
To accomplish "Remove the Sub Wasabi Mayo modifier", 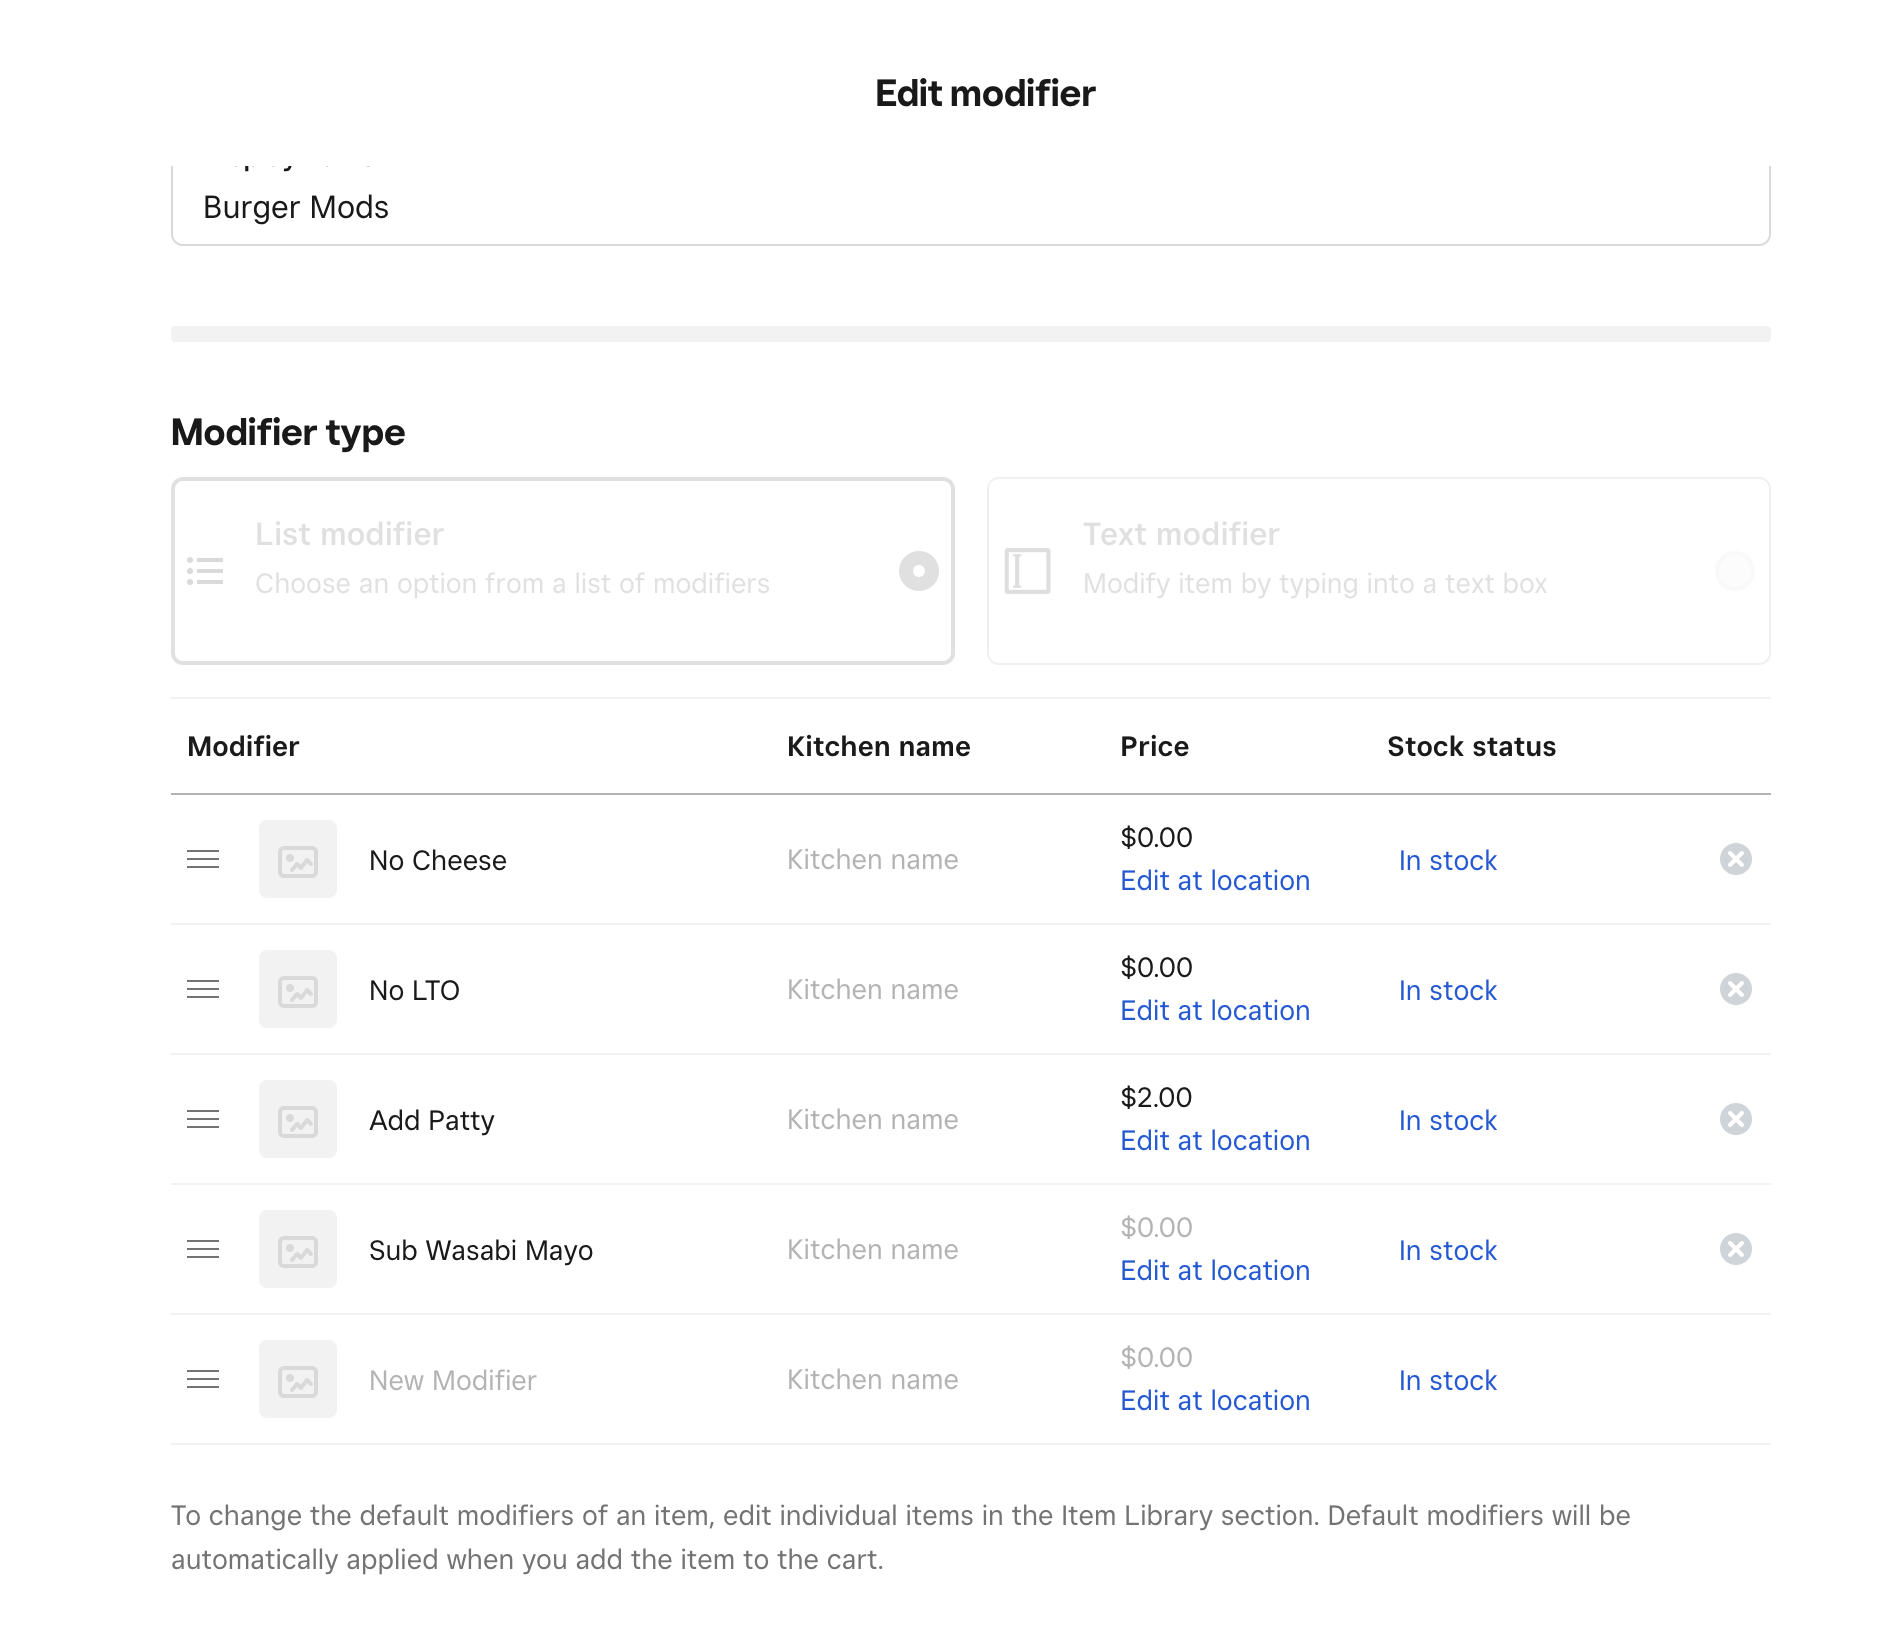I will tap(1735, 1250).
